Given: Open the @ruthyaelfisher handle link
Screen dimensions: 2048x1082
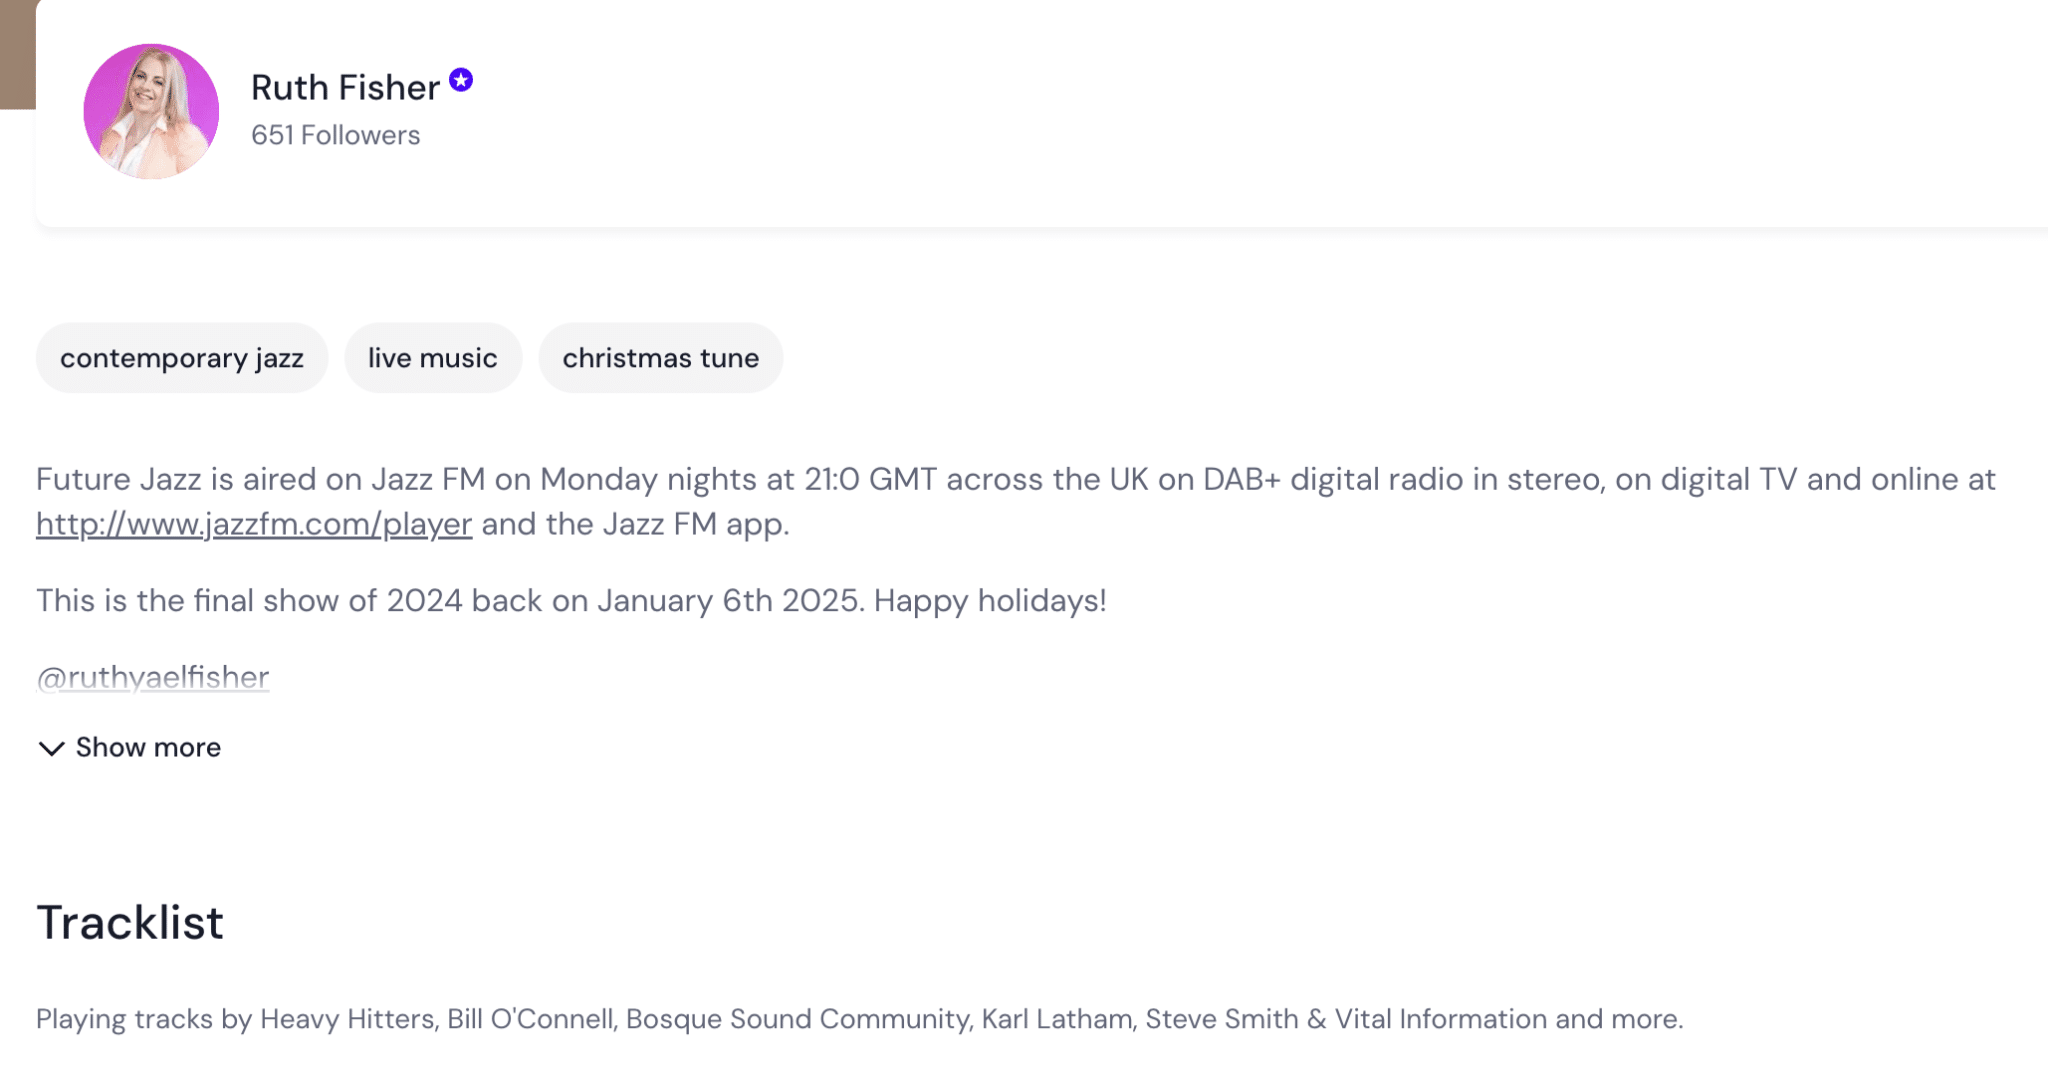Looking at the screenshot, I should pos(153,677).
